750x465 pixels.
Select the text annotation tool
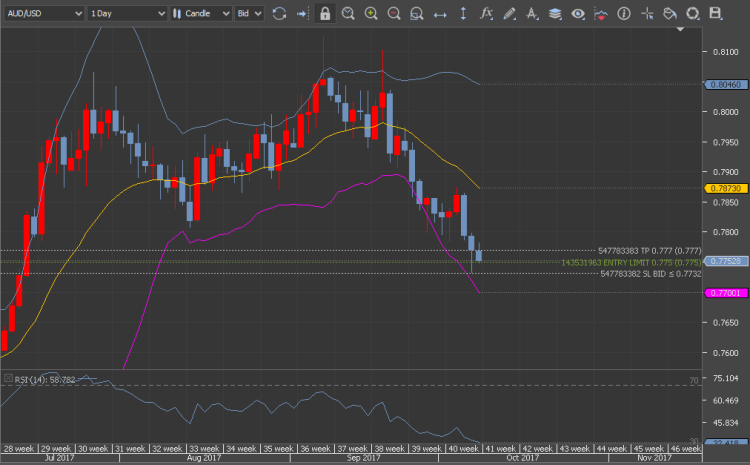[532, 14]
